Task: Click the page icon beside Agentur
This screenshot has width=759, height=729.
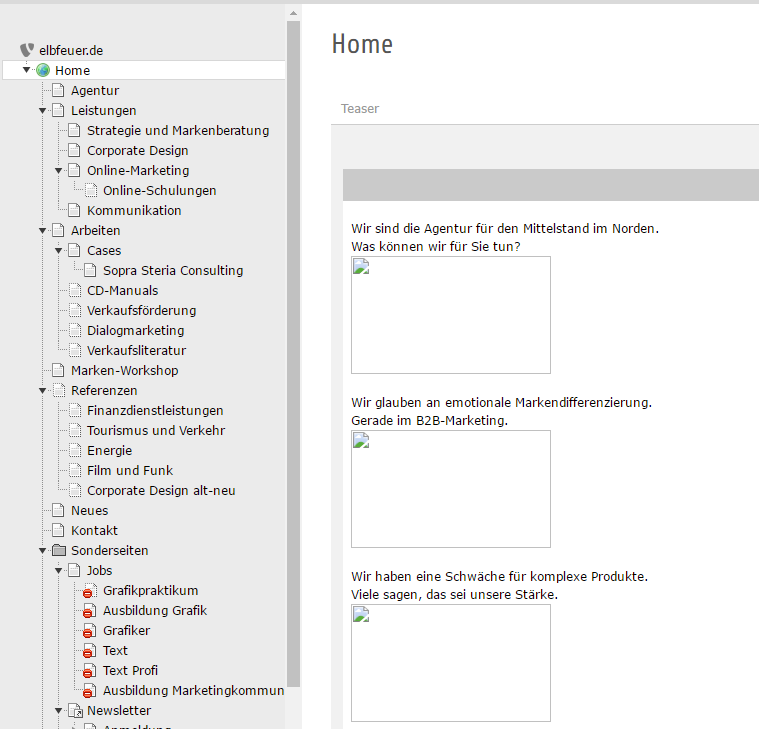Action: 59,91
